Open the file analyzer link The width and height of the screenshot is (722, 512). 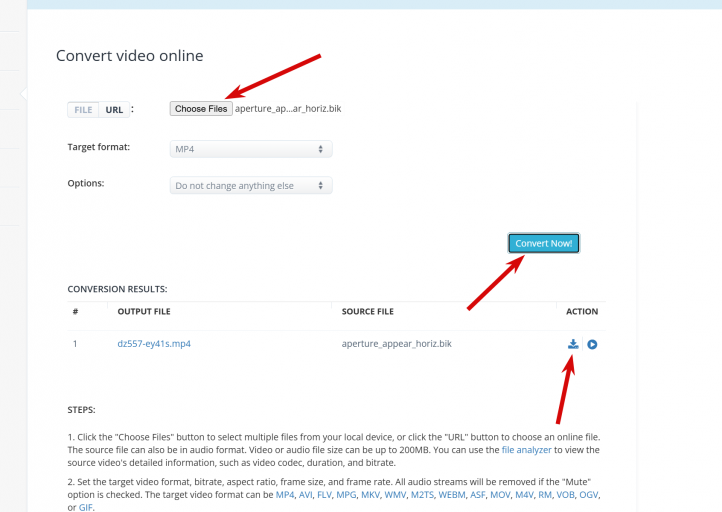[x=526, y=450]
